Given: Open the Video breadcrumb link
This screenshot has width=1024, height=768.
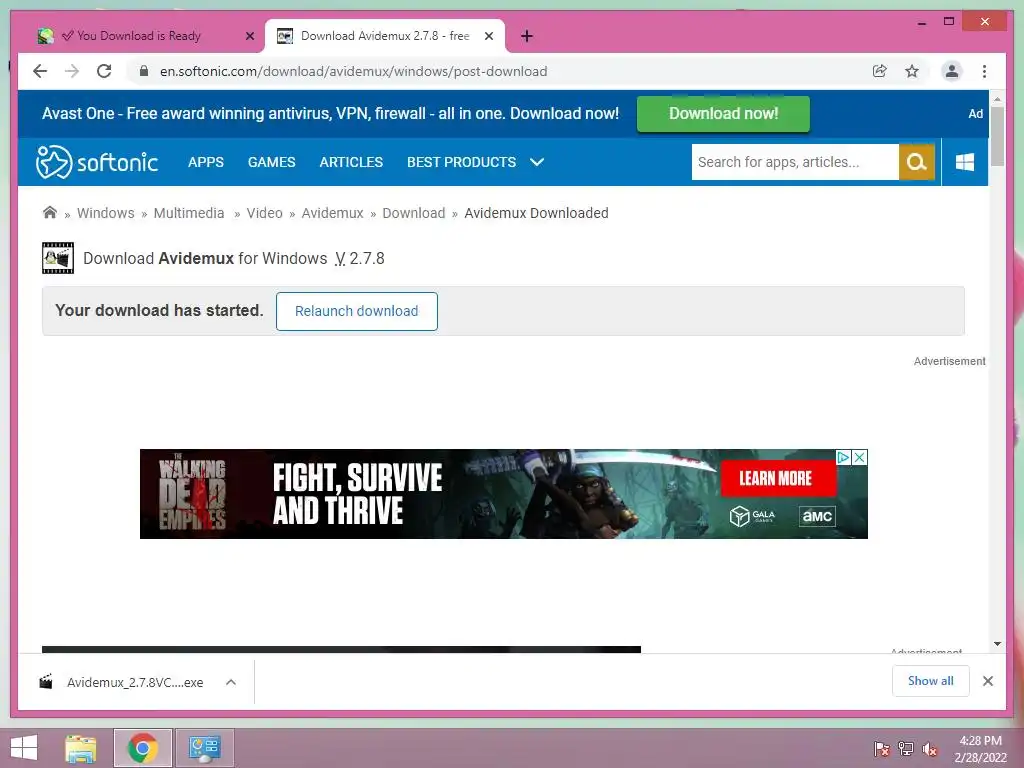Looking at the screenshot, I should [x=264, y=213].
